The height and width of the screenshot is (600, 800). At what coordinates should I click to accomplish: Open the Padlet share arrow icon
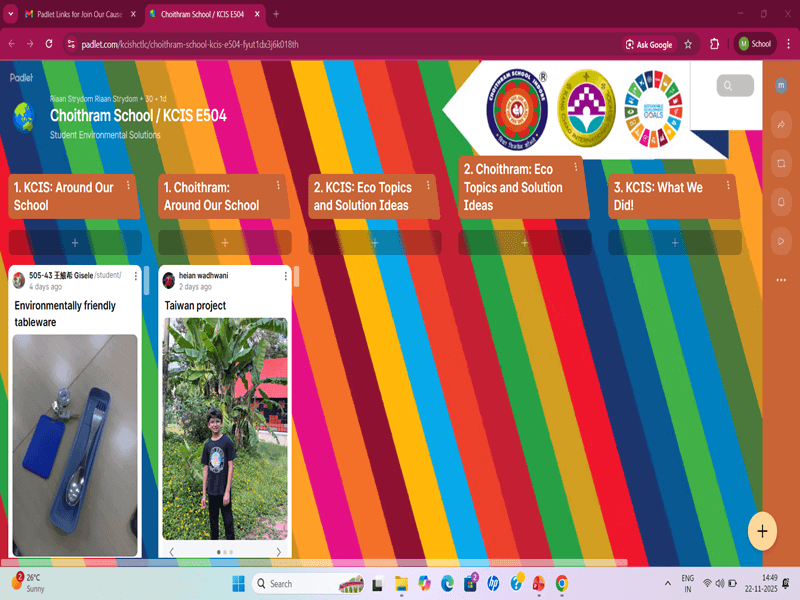(x=781, y=124)
